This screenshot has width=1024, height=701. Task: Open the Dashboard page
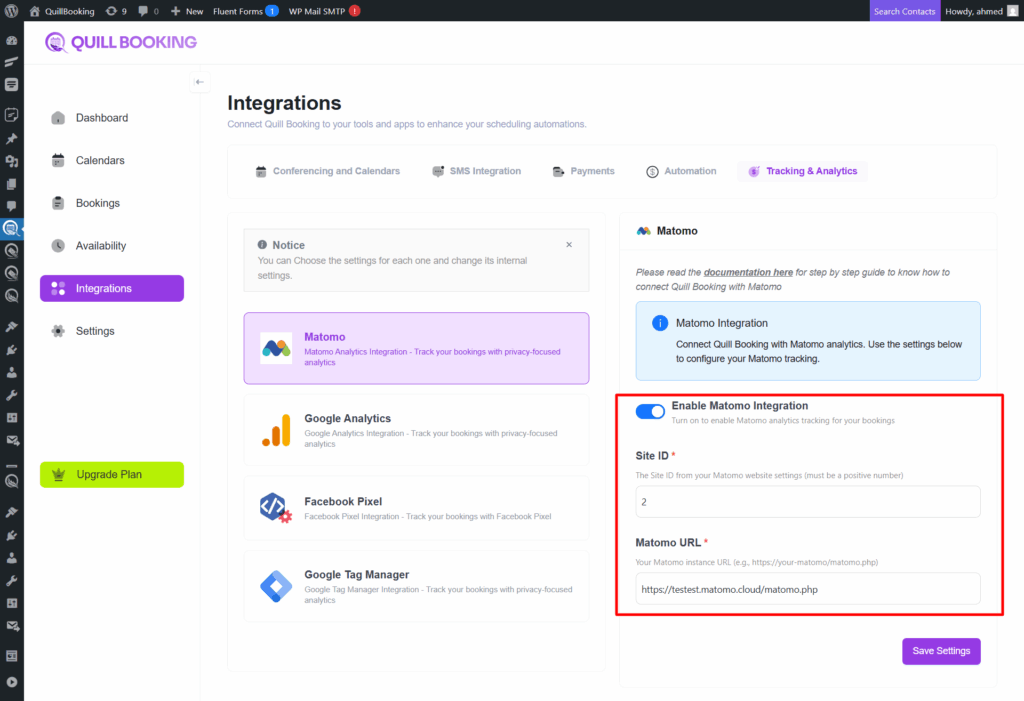point(101,118)
